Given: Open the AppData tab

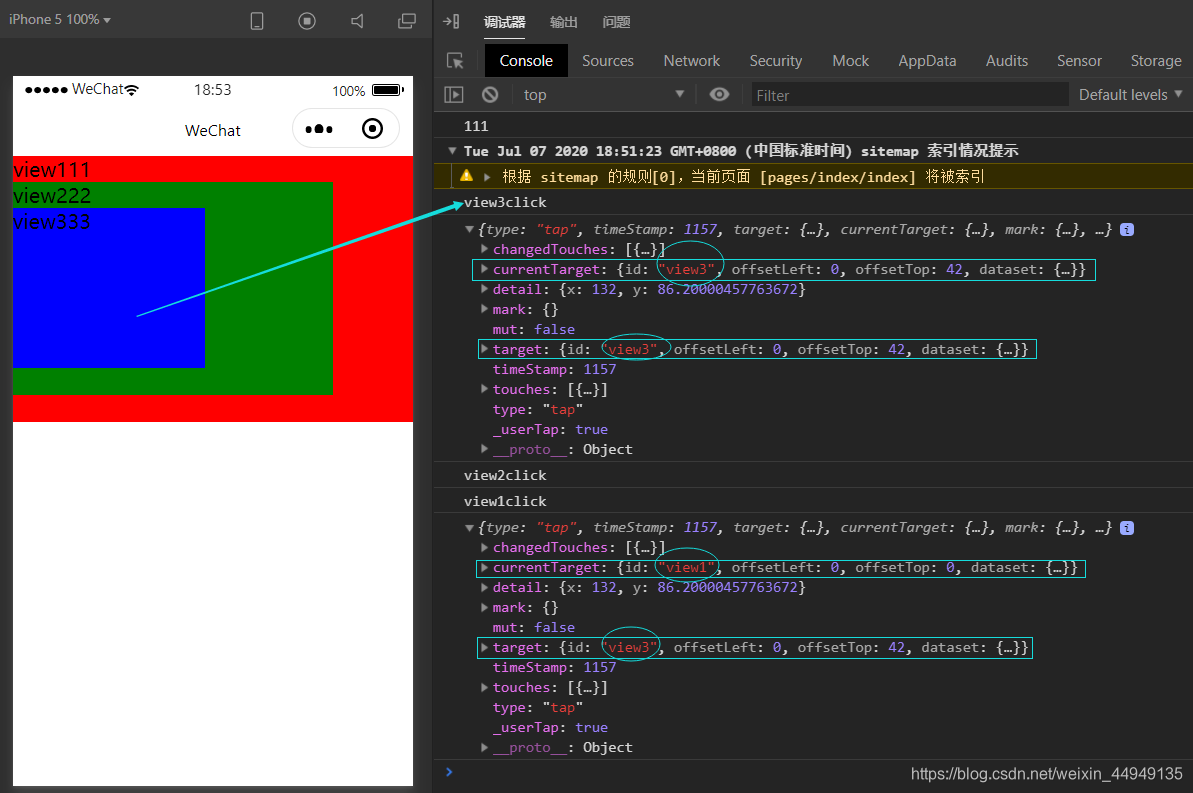Looking at the screenshot, I should (927, 61).
